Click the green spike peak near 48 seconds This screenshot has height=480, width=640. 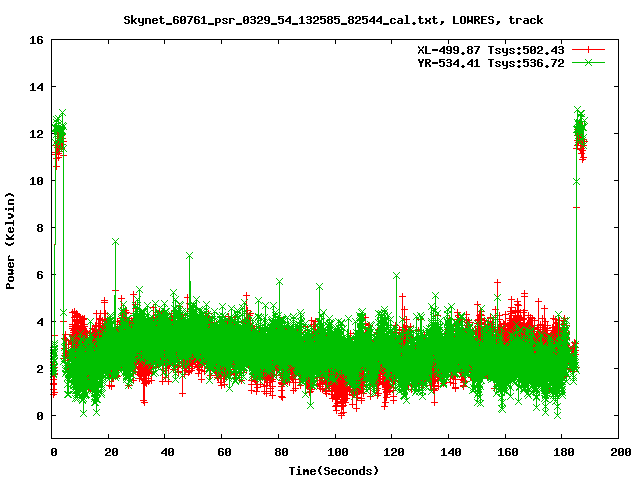[189, 256]
